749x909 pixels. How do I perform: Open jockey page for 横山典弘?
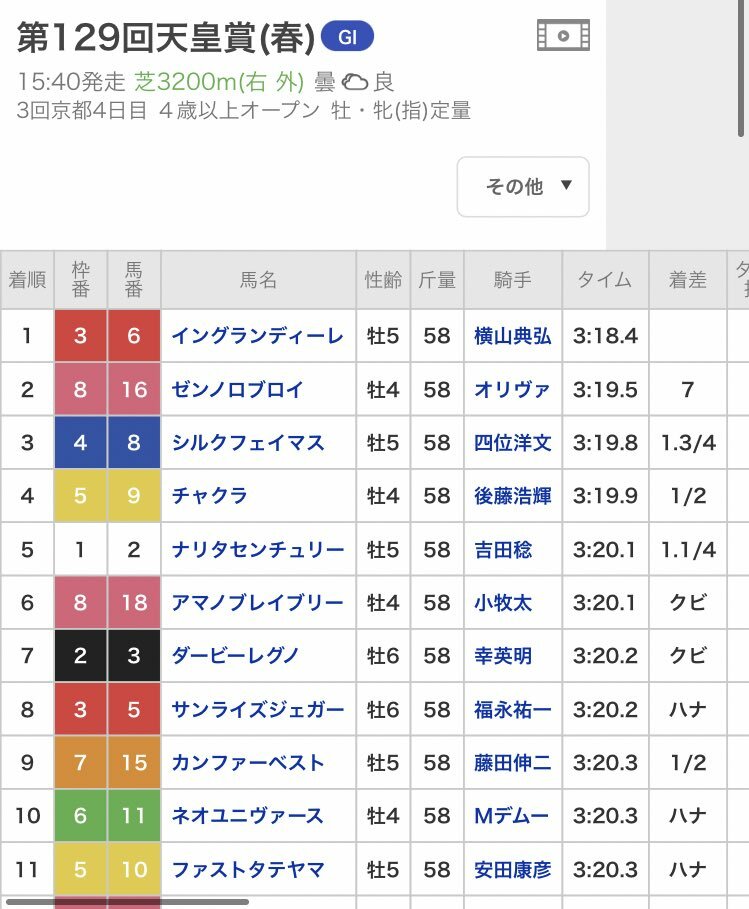[512, 336]
